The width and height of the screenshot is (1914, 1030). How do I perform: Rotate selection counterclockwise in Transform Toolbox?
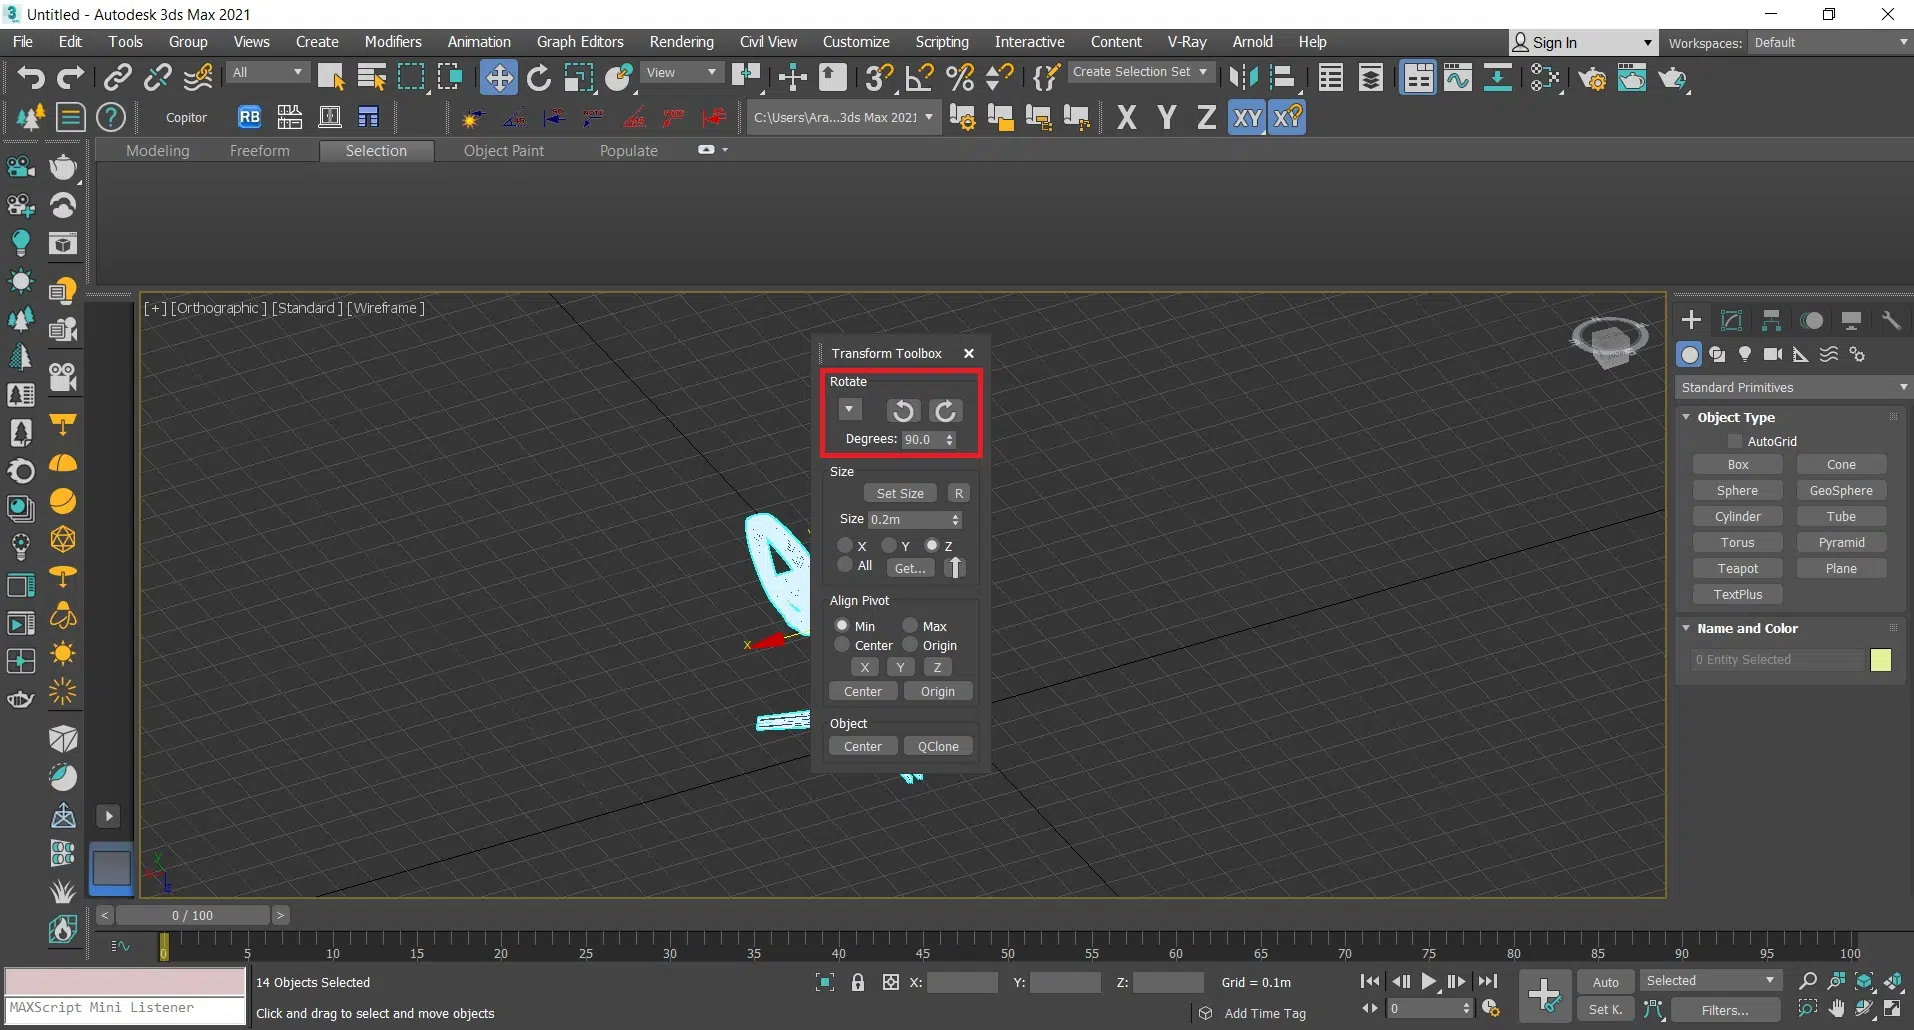point(902,411)
